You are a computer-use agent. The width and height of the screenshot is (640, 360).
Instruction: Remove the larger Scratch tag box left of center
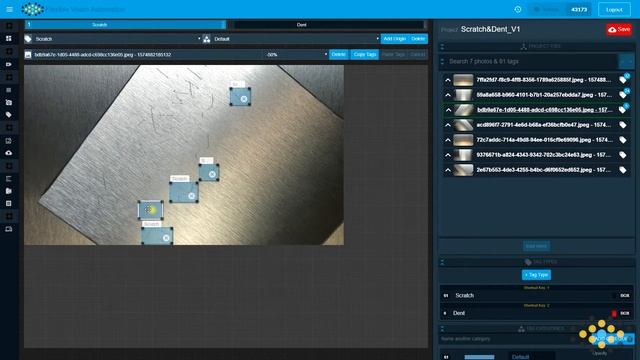pos(191,196)
